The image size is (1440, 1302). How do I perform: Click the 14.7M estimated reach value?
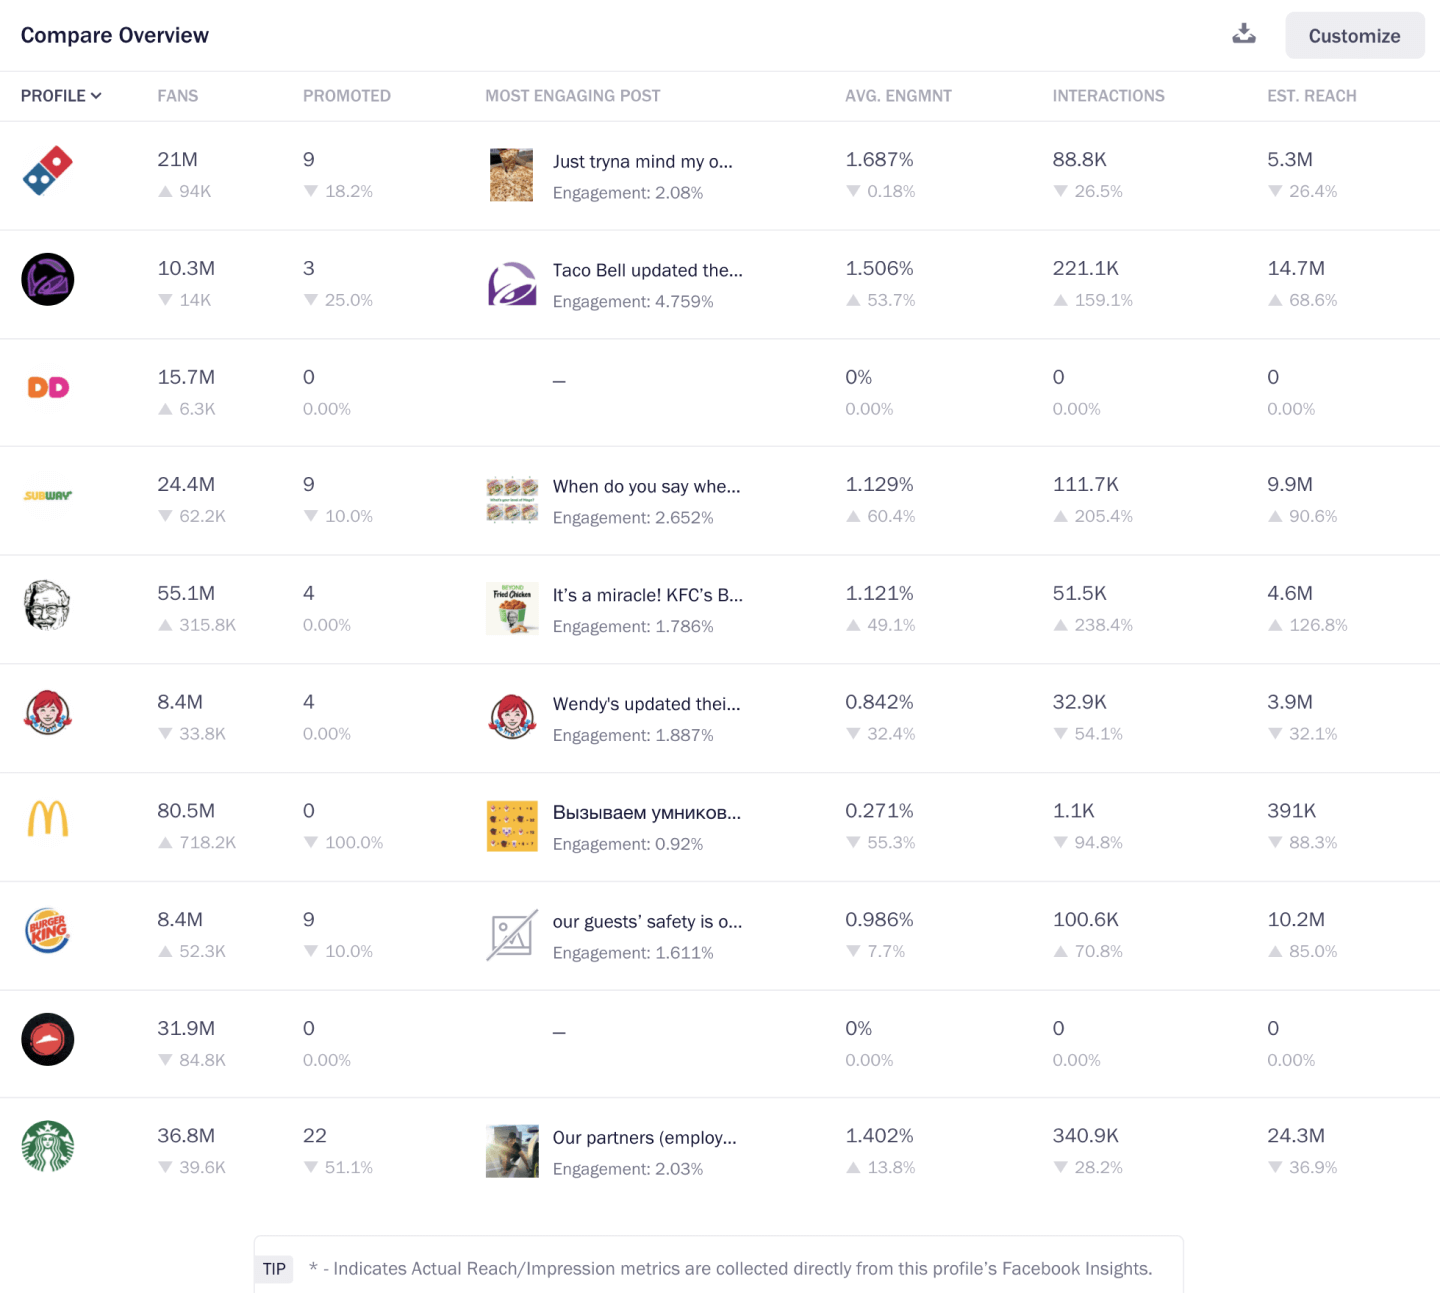pyautogui.click(x=1296, y=268)
